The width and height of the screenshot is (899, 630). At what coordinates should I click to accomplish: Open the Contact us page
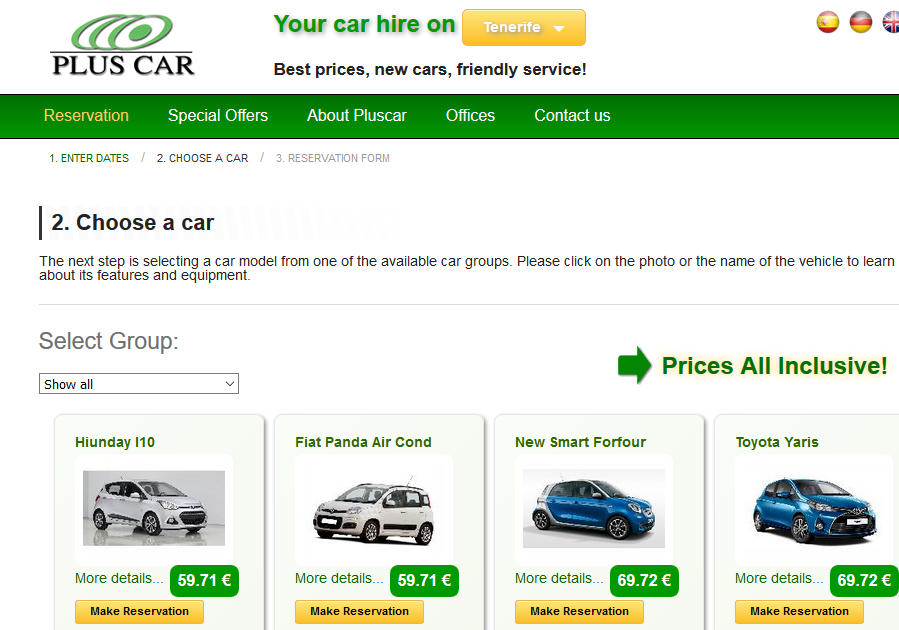point(572,115)
